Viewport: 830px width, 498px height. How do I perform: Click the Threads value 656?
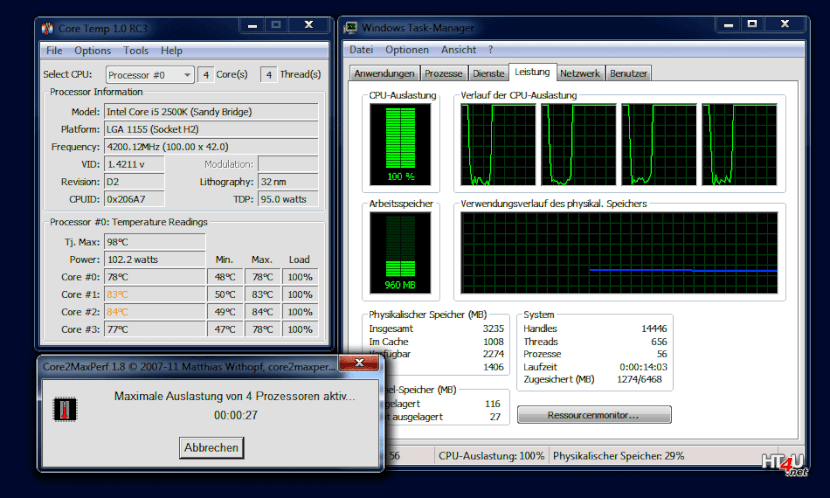[x=659, y=341]
